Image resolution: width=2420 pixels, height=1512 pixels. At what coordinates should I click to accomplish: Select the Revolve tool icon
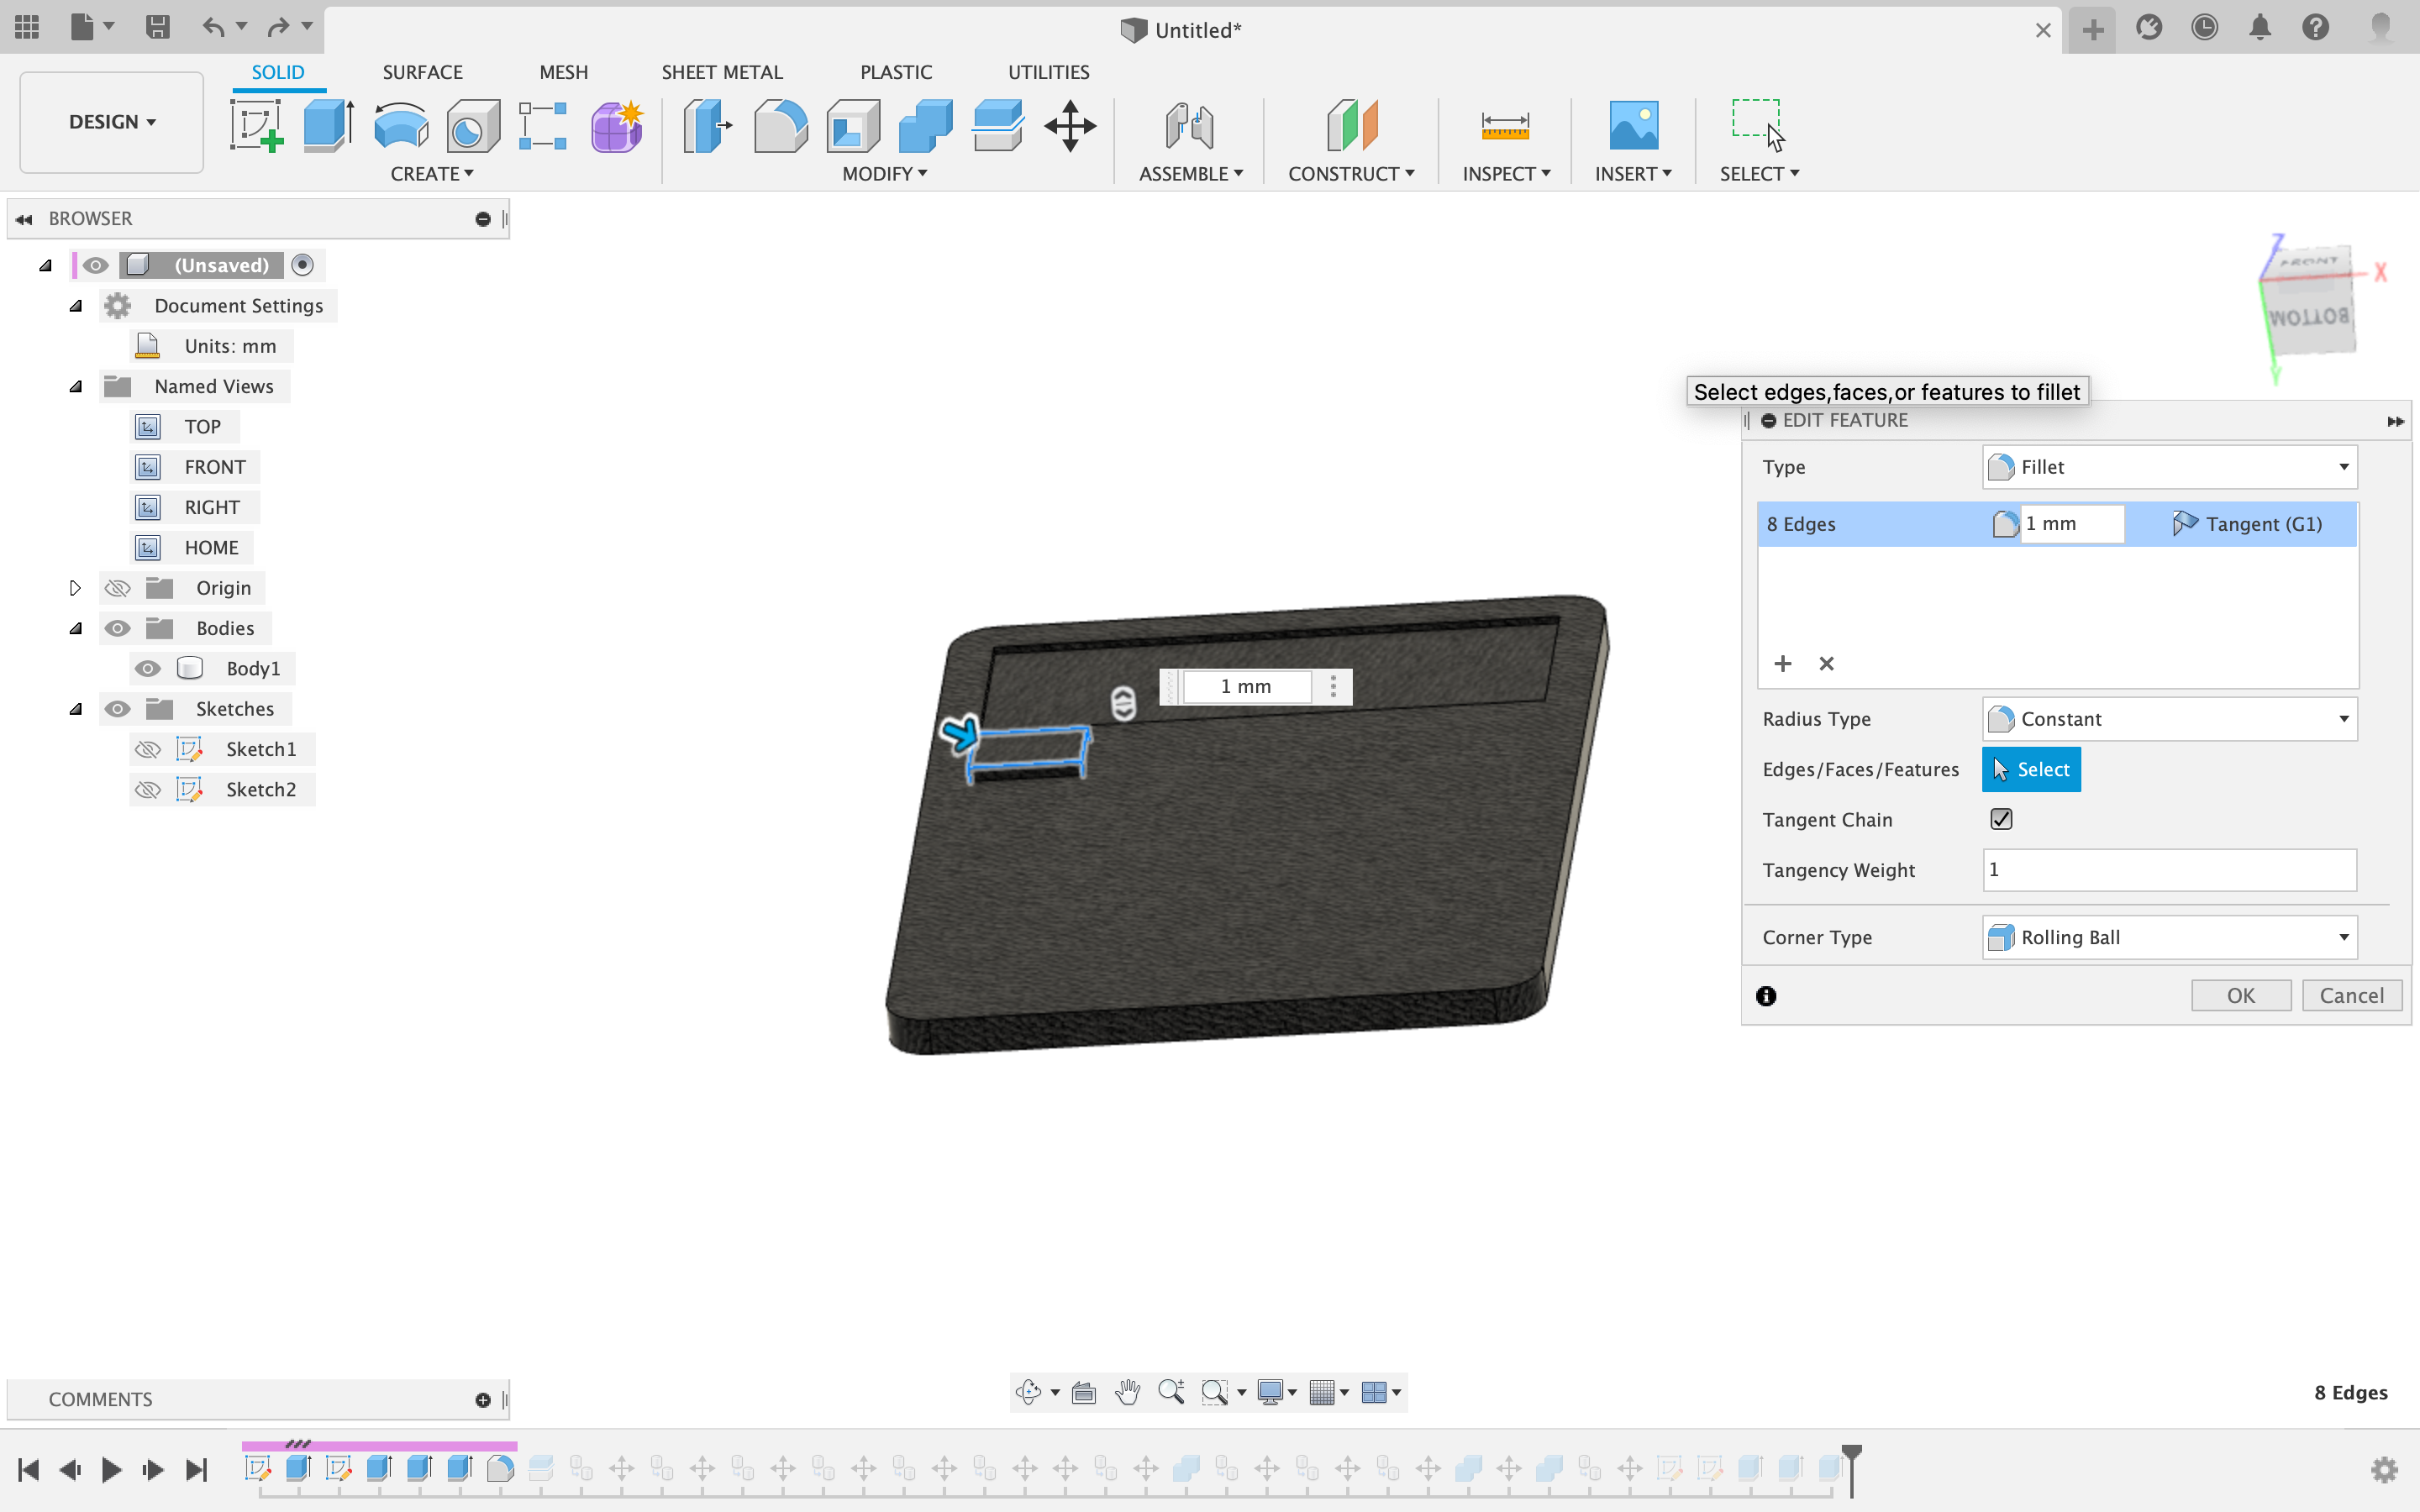[x=400, y=126]
